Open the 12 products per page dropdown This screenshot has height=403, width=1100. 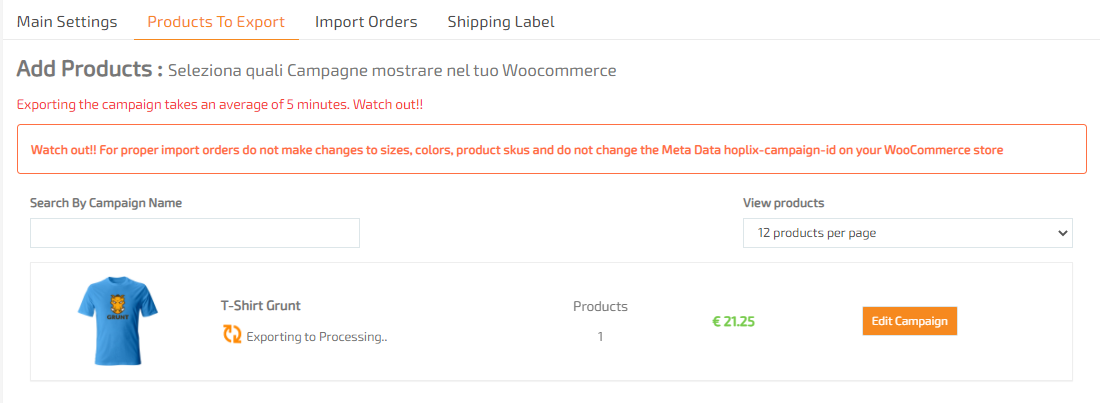(908, 233)
